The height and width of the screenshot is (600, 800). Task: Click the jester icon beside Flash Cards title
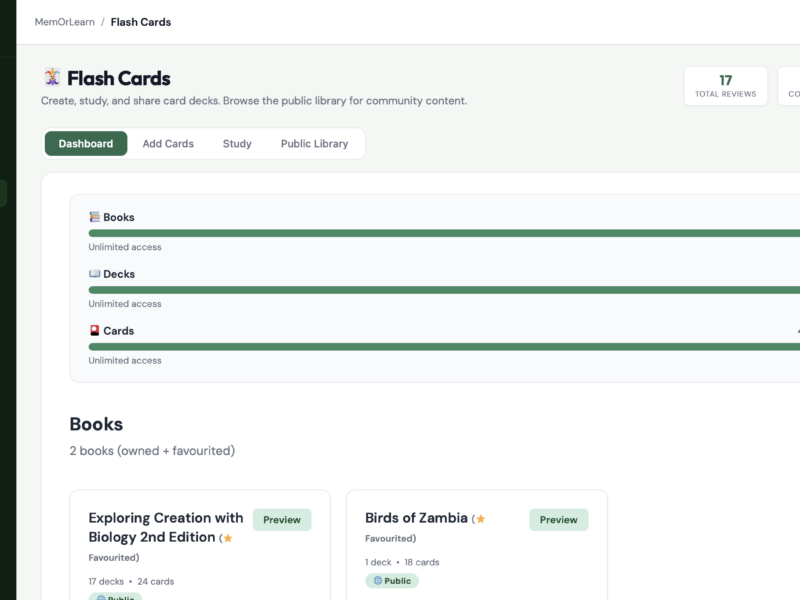[52, 78]
